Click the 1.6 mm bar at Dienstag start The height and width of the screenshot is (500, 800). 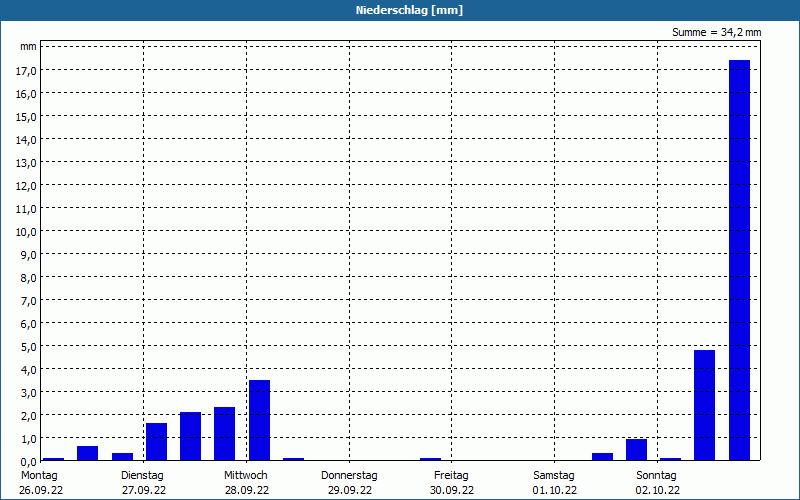point(157,442)
